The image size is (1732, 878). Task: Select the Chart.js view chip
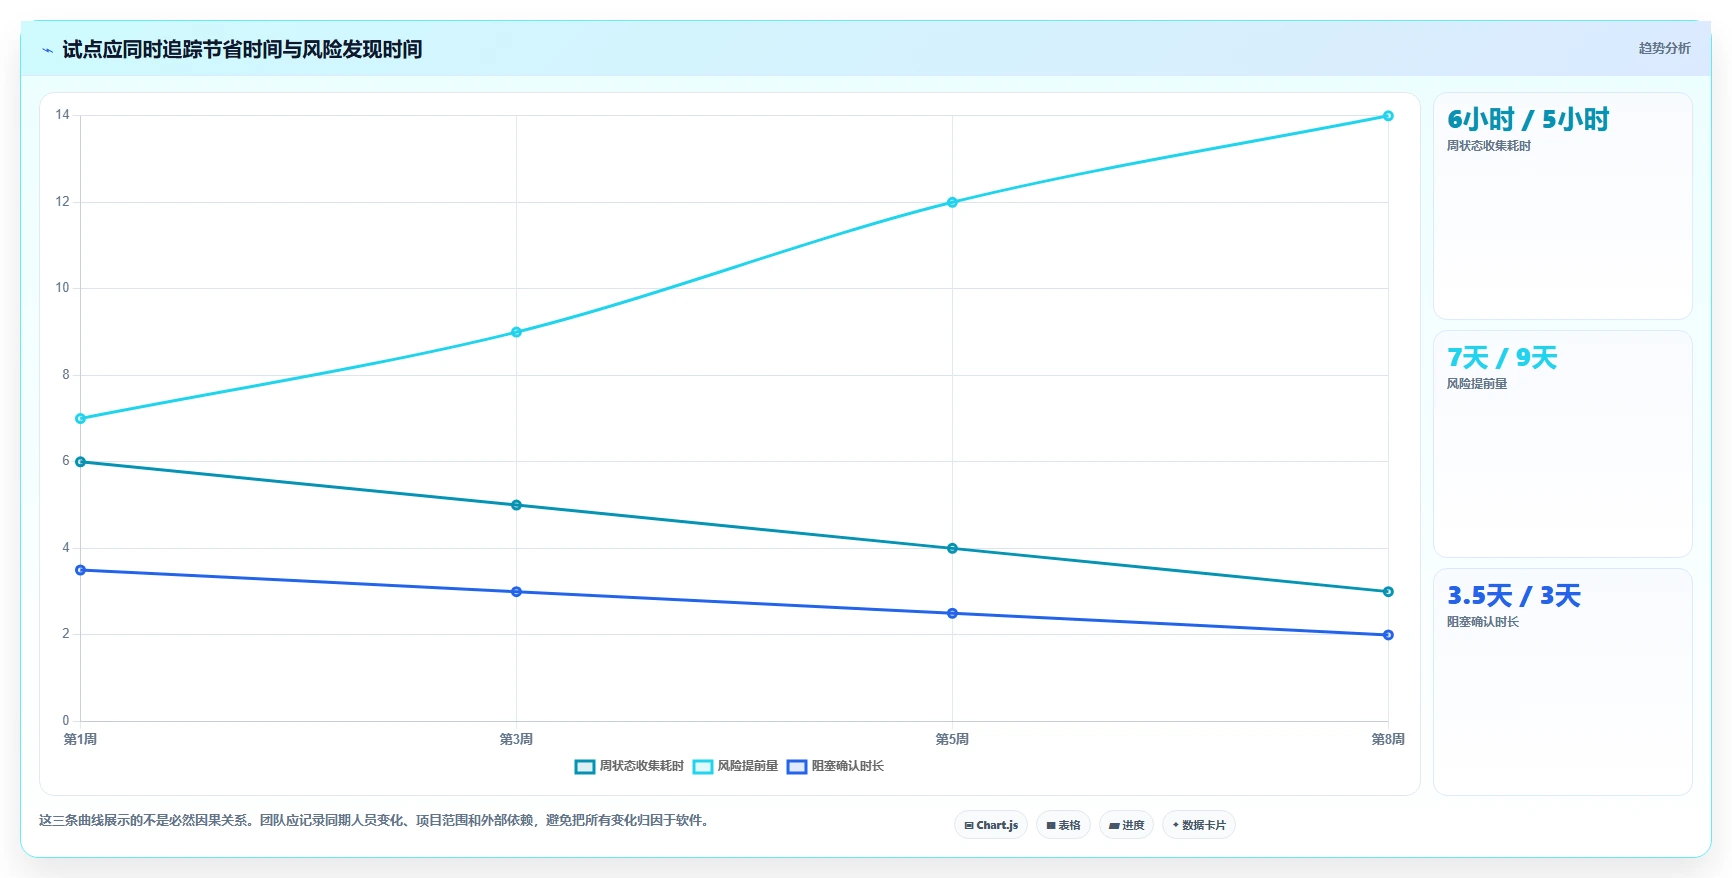pyautogui.click(x=991, y=825)
